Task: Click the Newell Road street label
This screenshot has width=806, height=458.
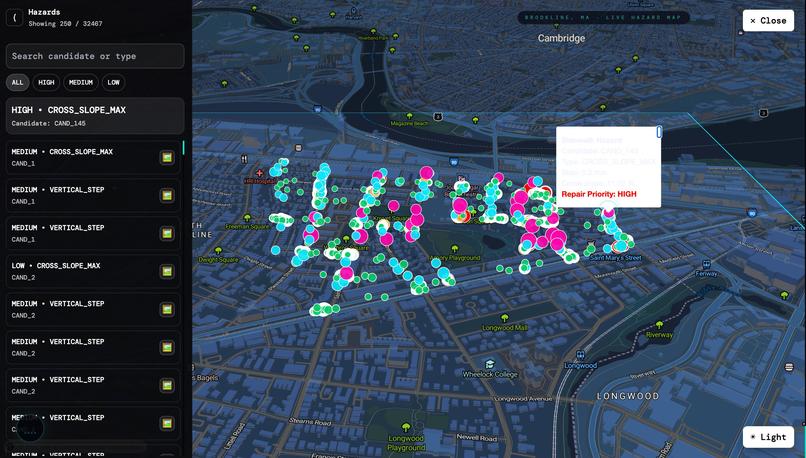Action: [x=477, y=438]
